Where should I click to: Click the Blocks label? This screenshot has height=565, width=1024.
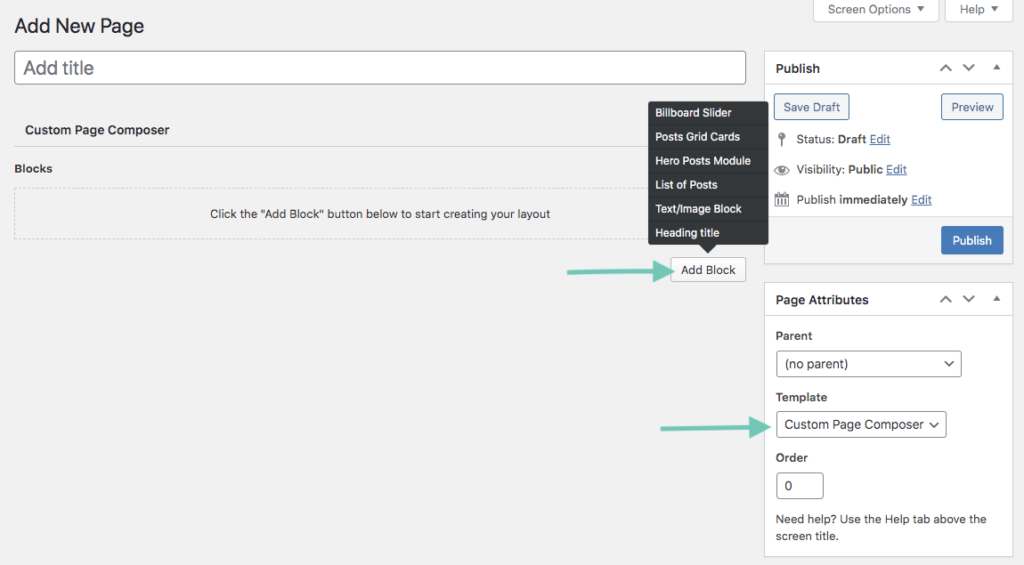[33, 169]
